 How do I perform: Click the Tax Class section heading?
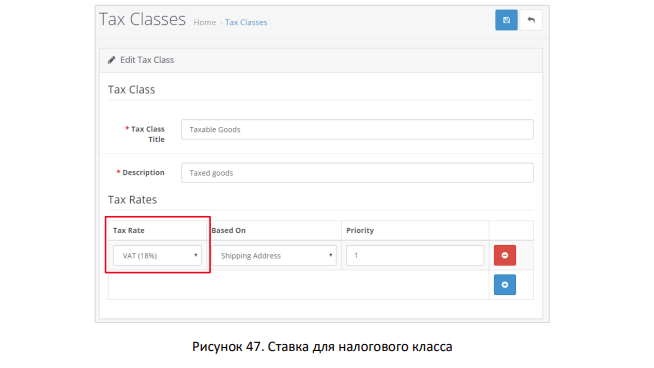pyautogui.click(x=131, y=89)
